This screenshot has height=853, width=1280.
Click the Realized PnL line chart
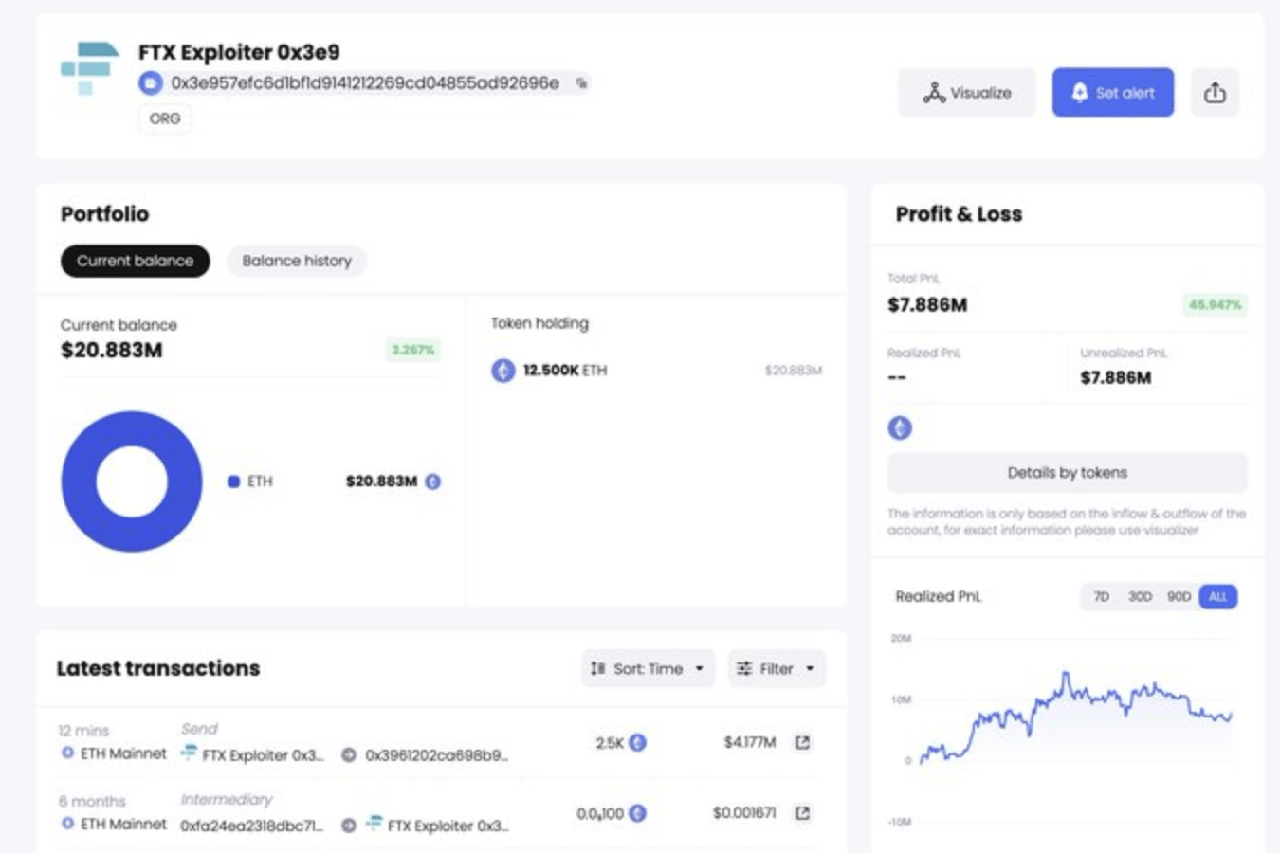(x=1075, y=720)
